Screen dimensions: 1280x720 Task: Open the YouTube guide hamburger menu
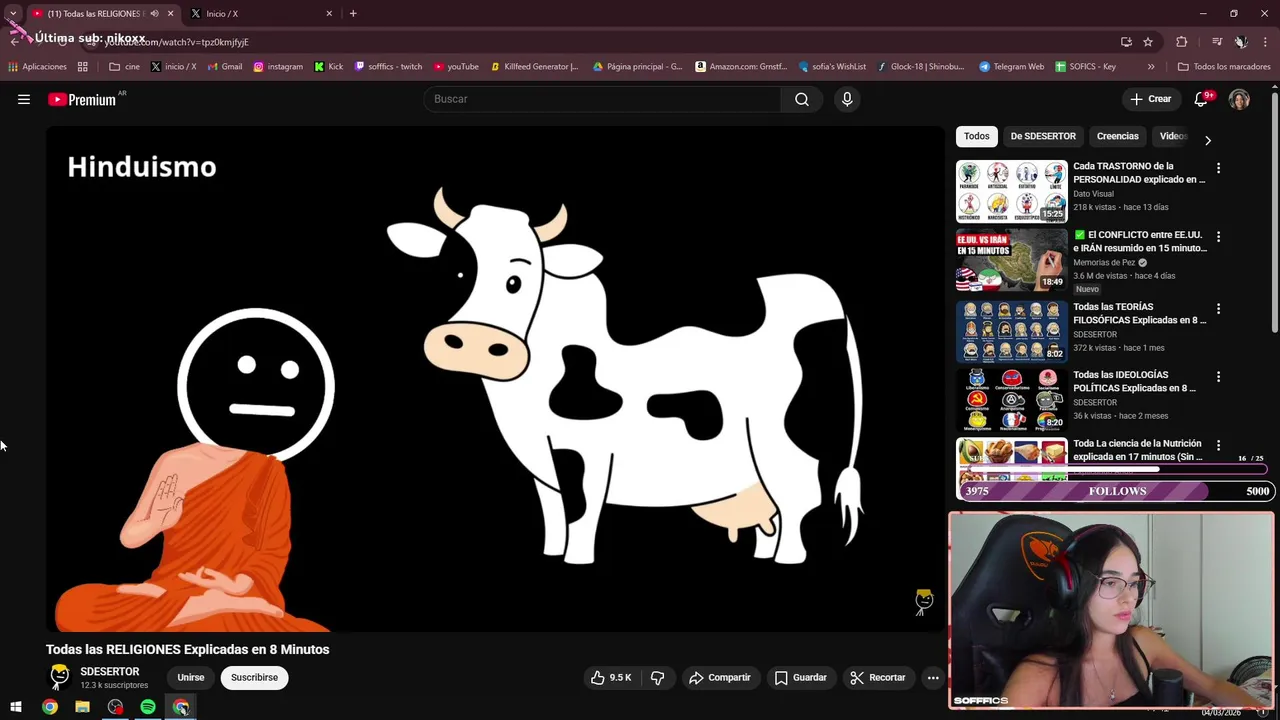coord(24,99)
